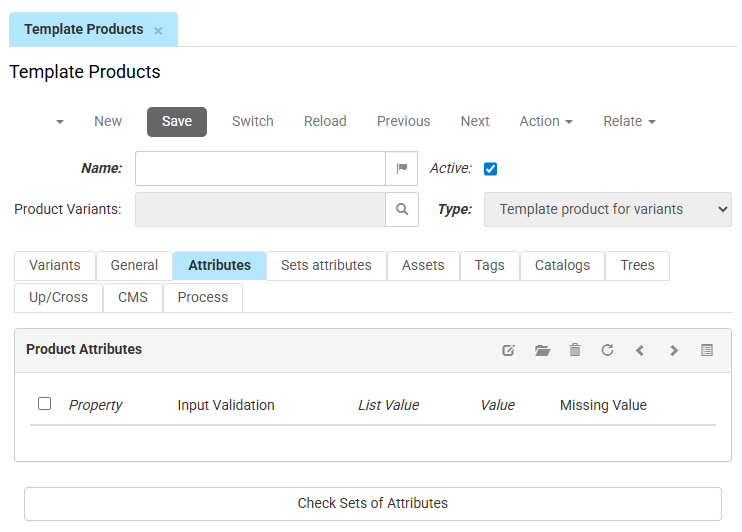Click the New button
Screen dimensions: 742x532
click(x=108, y=122)
